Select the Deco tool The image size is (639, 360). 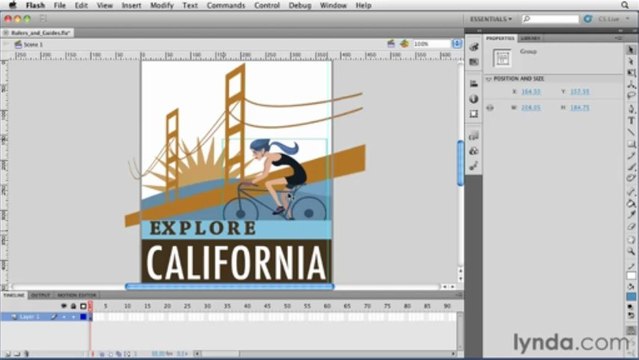click(631, 178)
